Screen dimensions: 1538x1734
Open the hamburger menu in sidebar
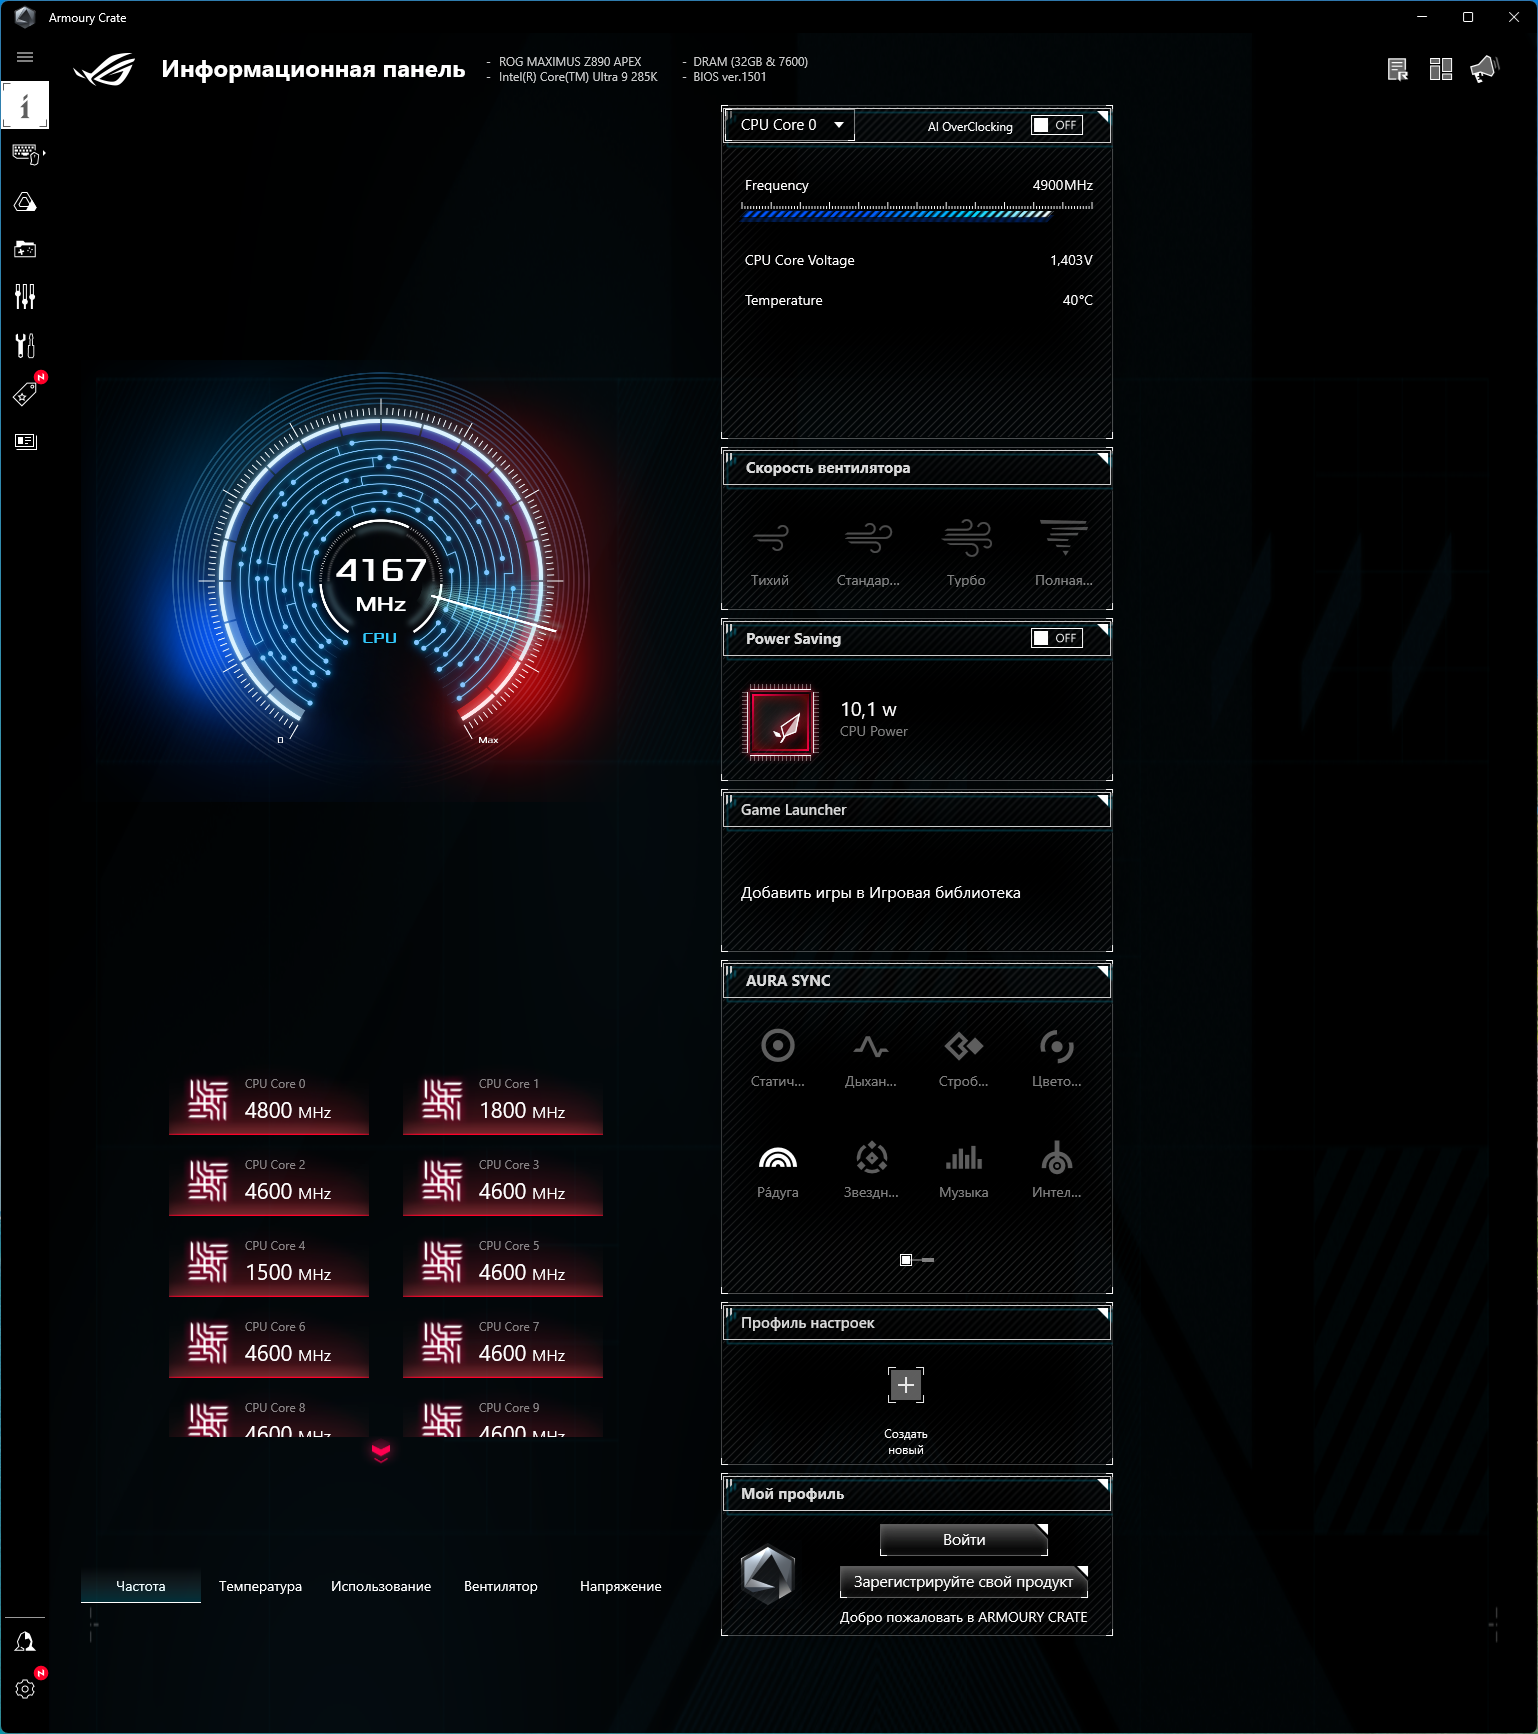pyautogui.click(x=25, y=57)
